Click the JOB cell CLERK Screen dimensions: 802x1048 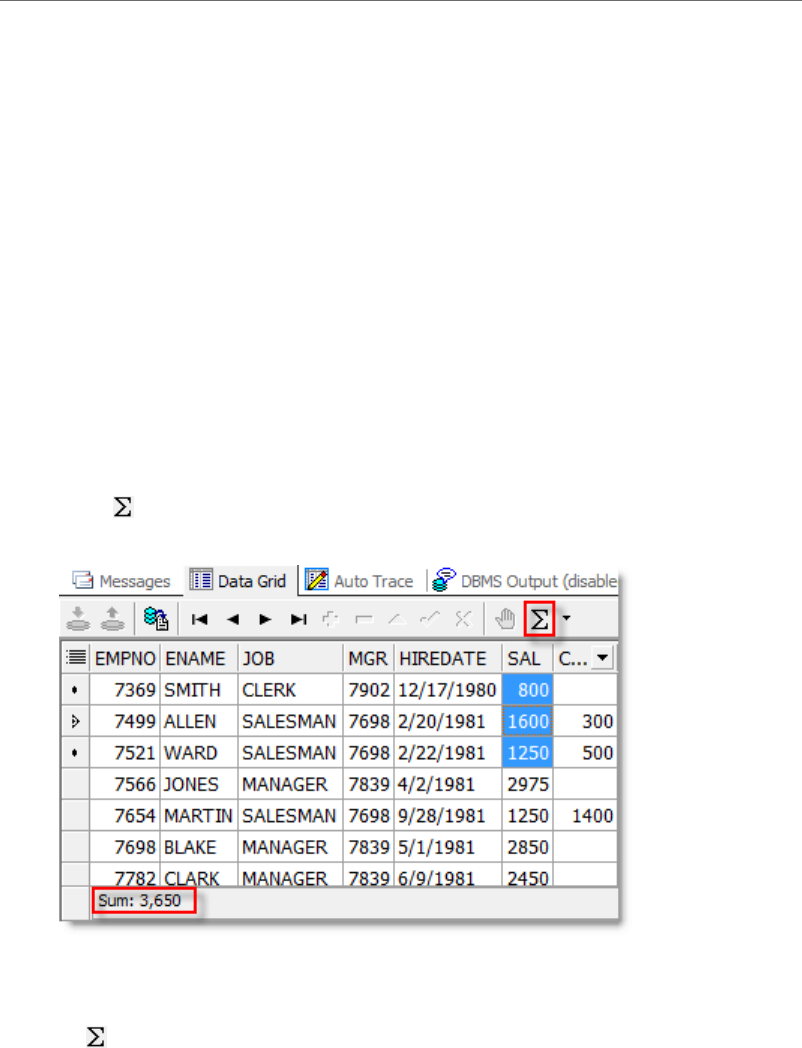(290, 690)
